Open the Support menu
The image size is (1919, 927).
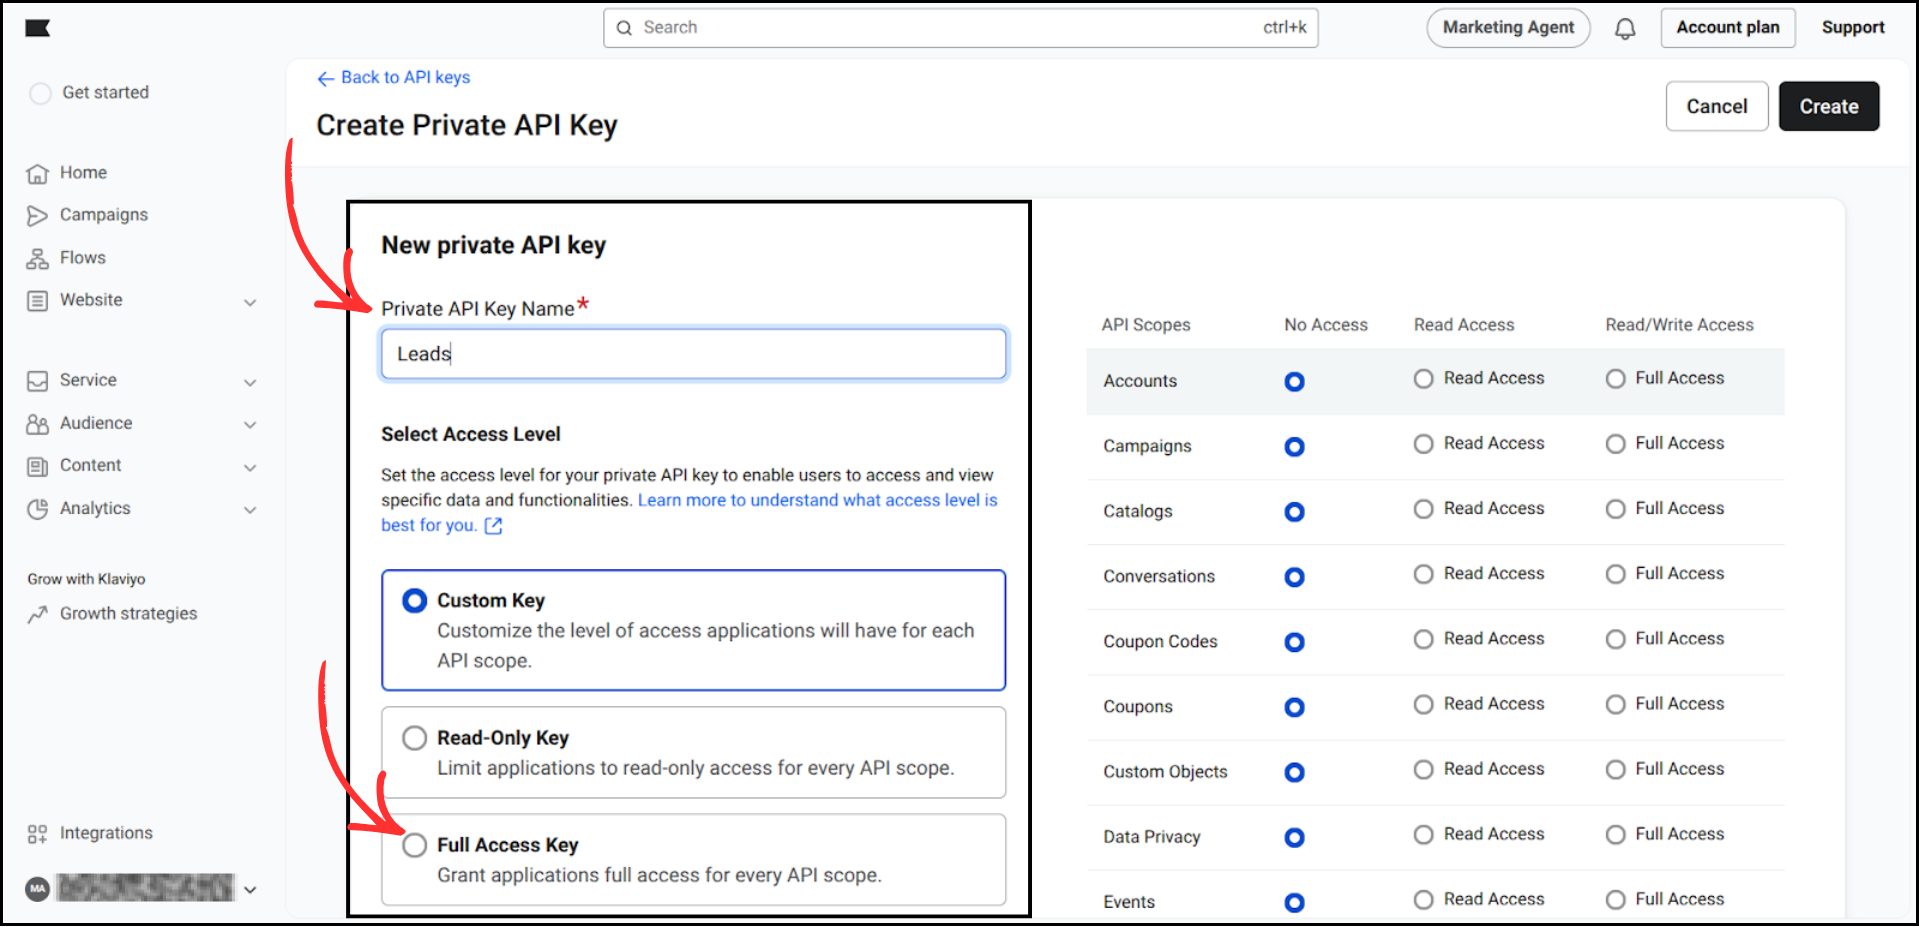(x=1852, y=27)
